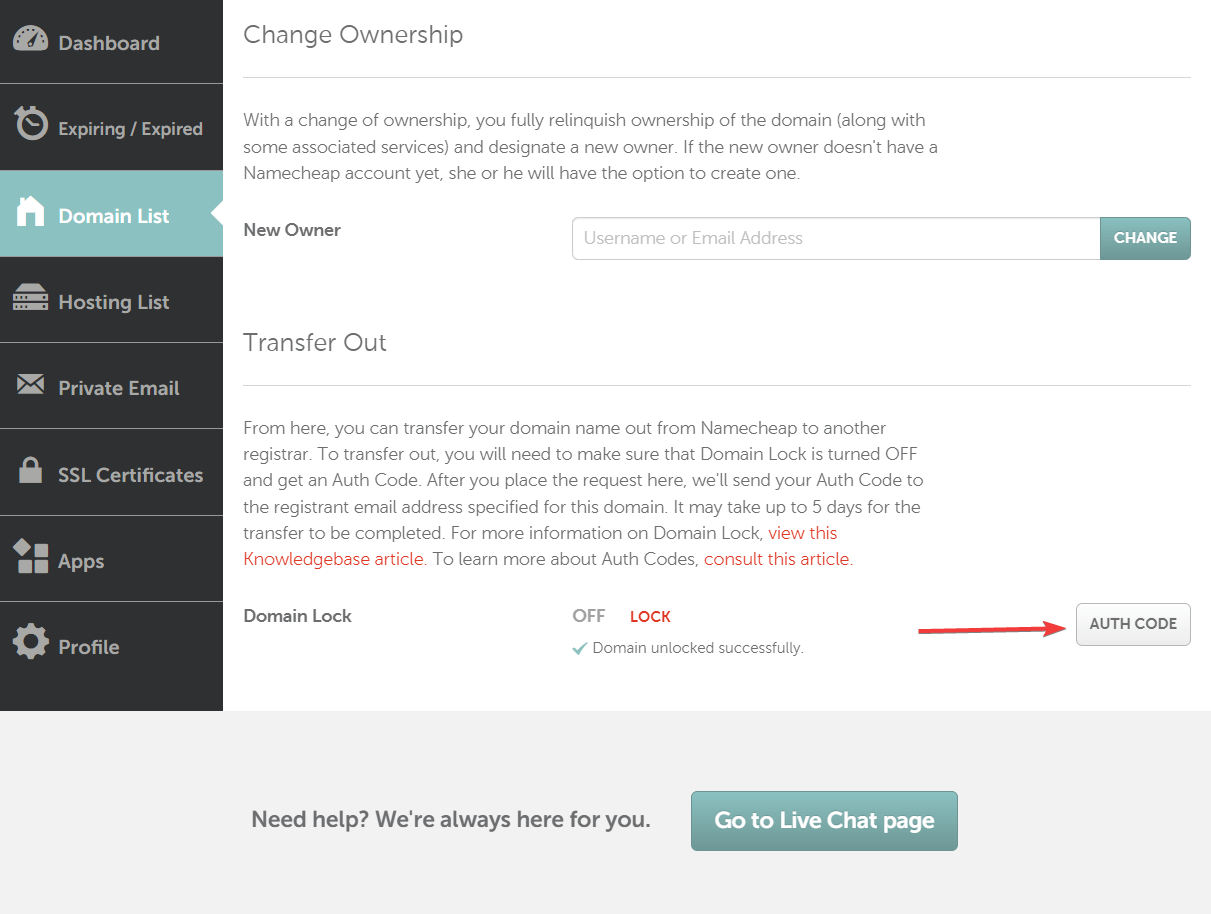Open the Profile gear icon

(x=31, y=644)
